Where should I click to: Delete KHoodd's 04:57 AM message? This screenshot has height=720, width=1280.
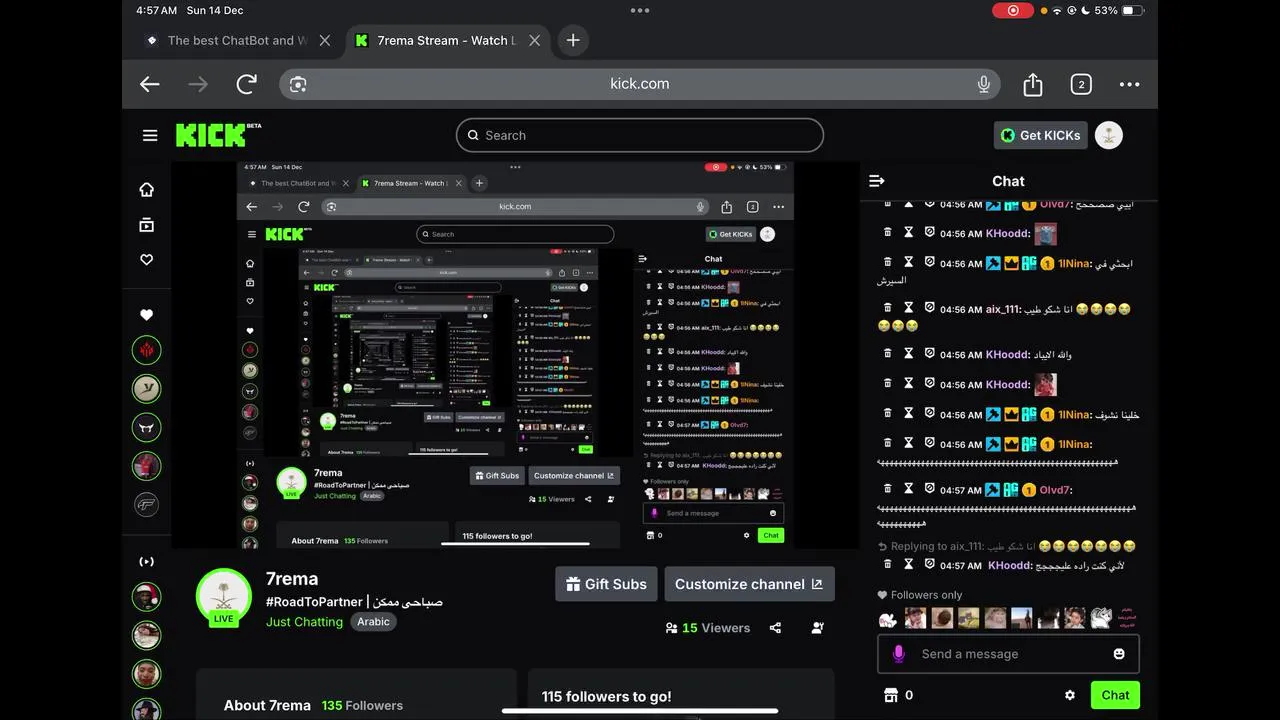887,565
